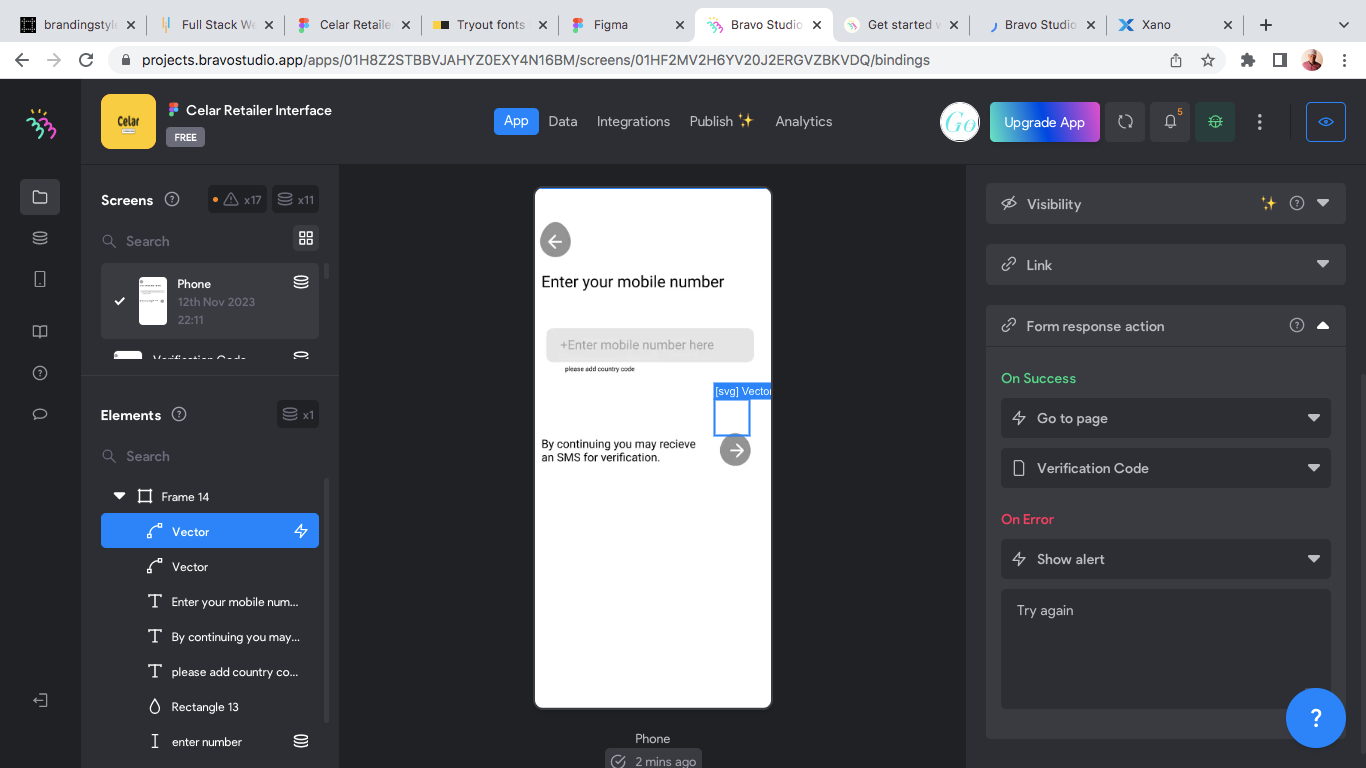Toggle the blue eye preview button
Screen dimensions: 1366x768
pos(1326,122)
